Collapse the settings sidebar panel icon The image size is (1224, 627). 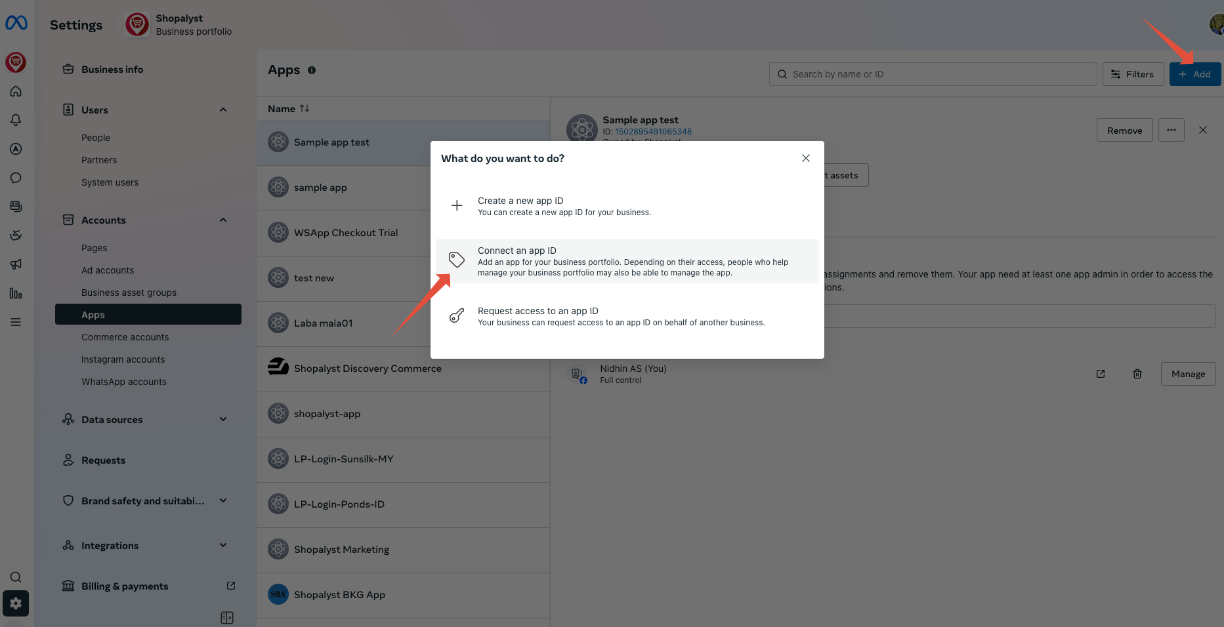click(x=227, y=618)
